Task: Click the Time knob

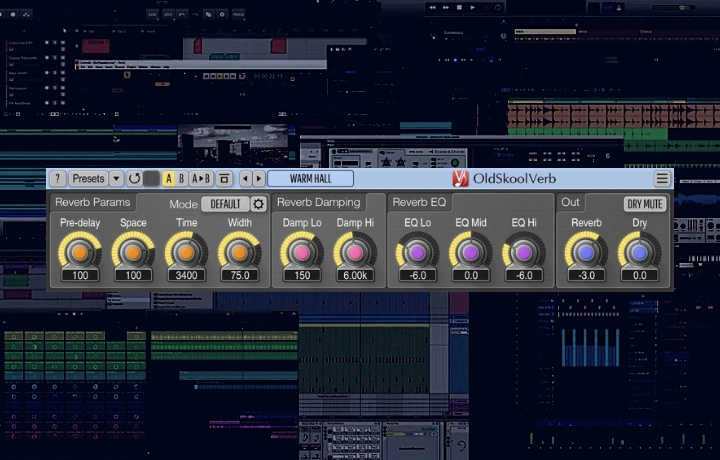Action: coord(186,252)
